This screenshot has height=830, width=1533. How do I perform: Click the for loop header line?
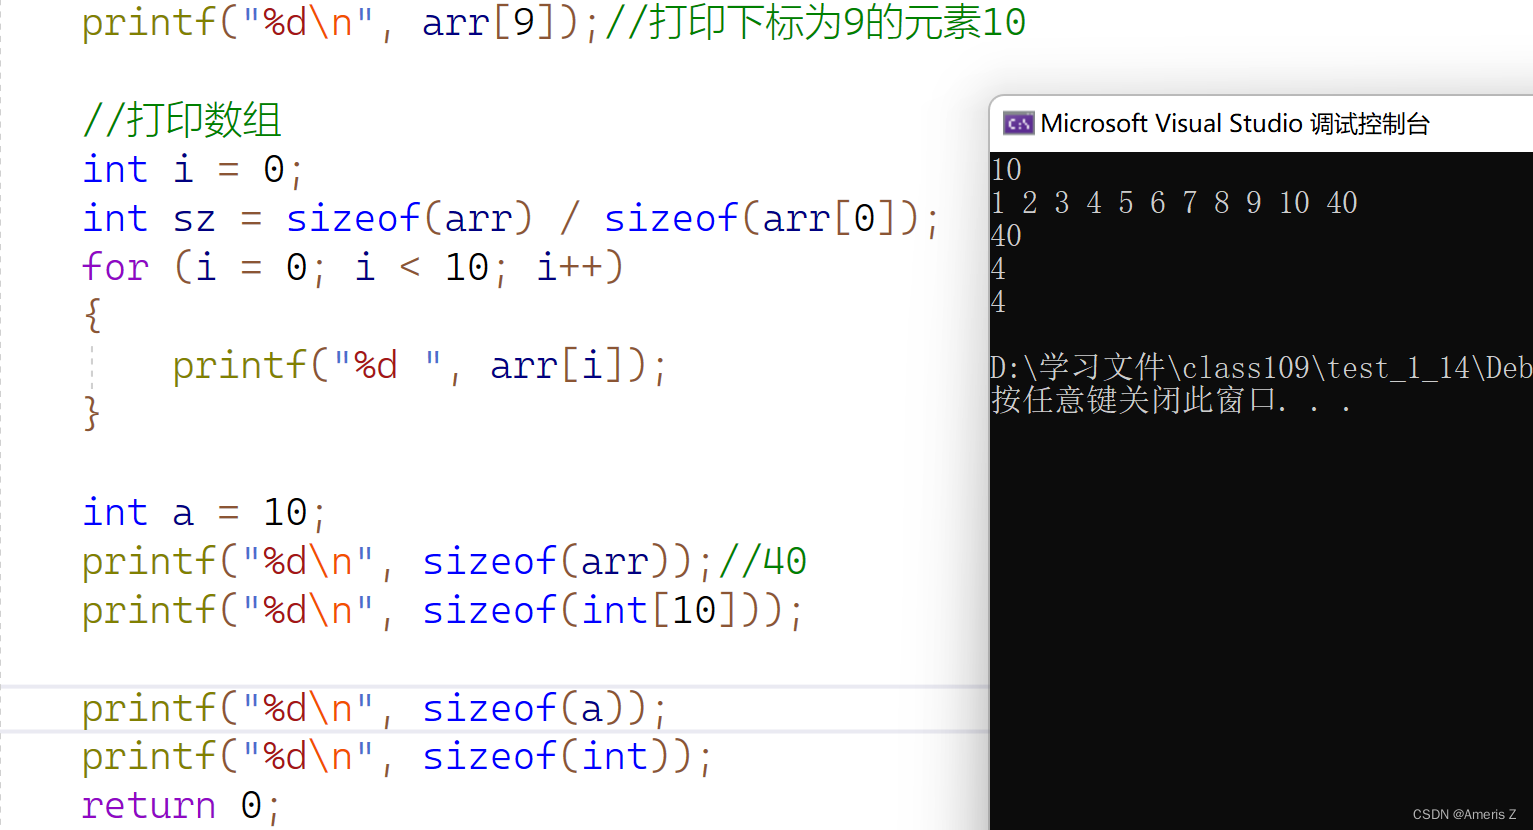[x=353, y=267]
